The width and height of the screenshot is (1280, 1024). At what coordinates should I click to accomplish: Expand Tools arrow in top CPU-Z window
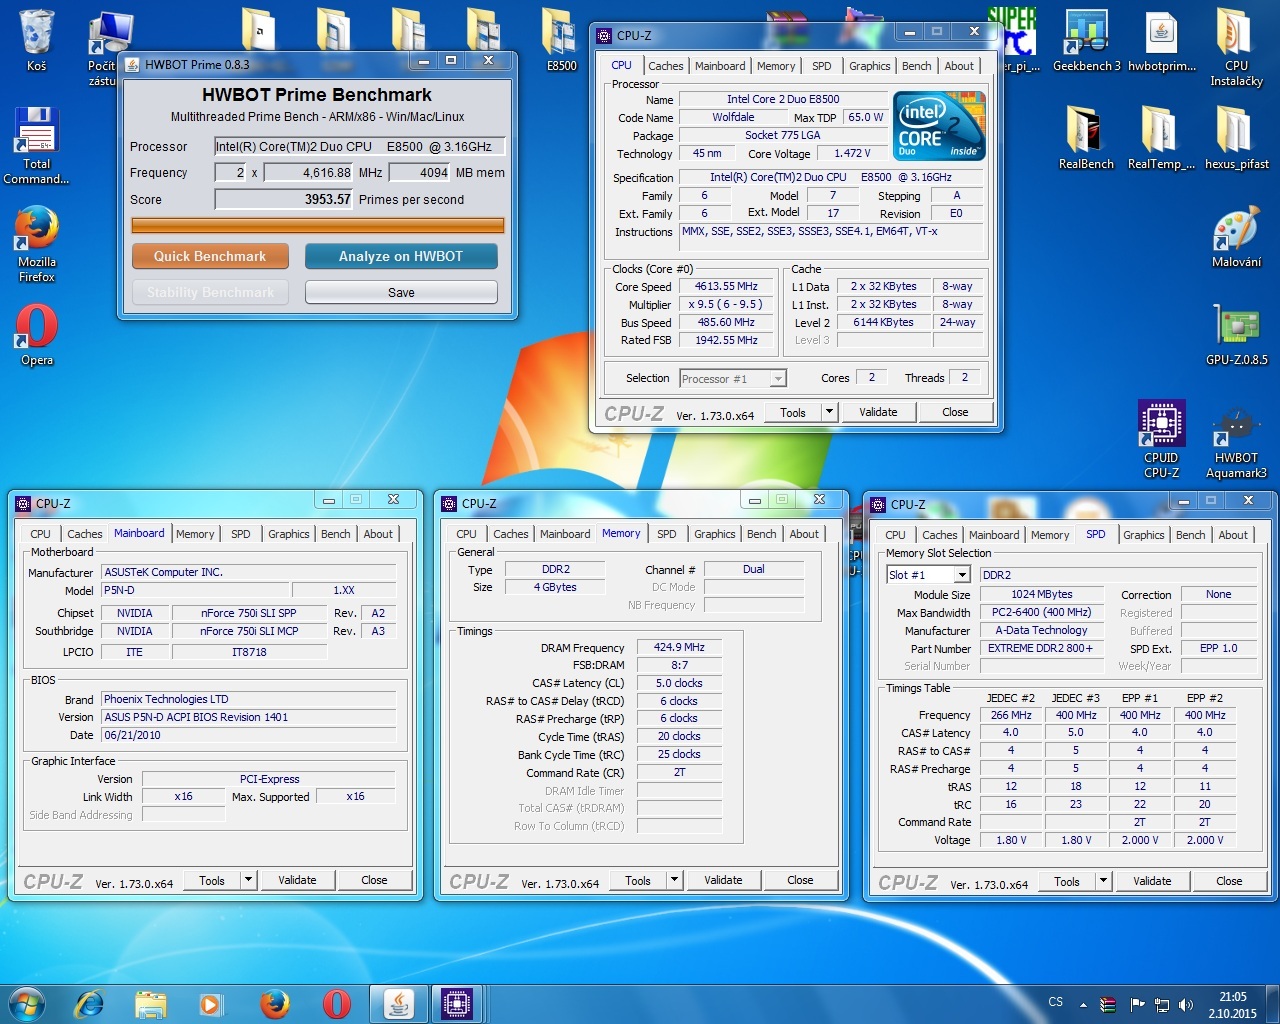click(x=829, y=412)
